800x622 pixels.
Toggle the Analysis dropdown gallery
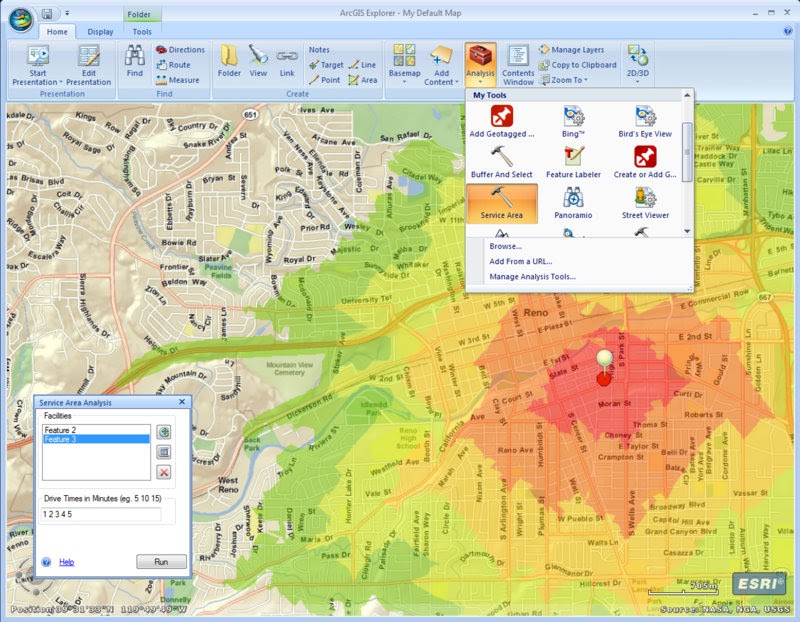[x=480, y=65]
